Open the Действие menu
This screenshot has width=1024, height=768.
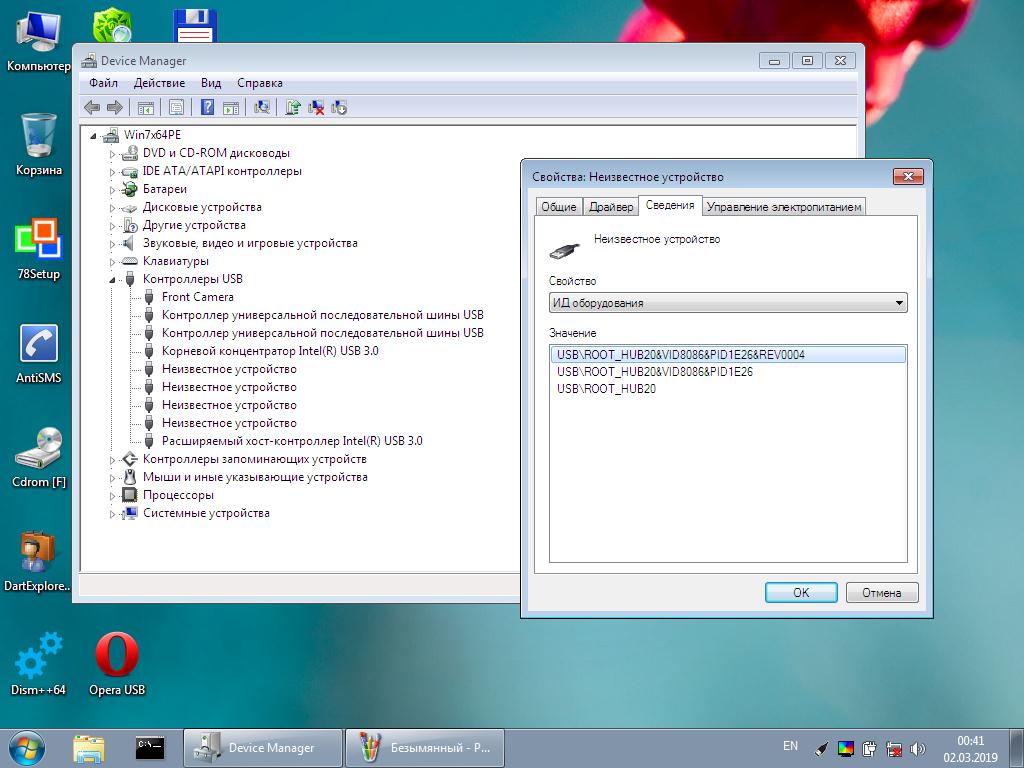159,83
